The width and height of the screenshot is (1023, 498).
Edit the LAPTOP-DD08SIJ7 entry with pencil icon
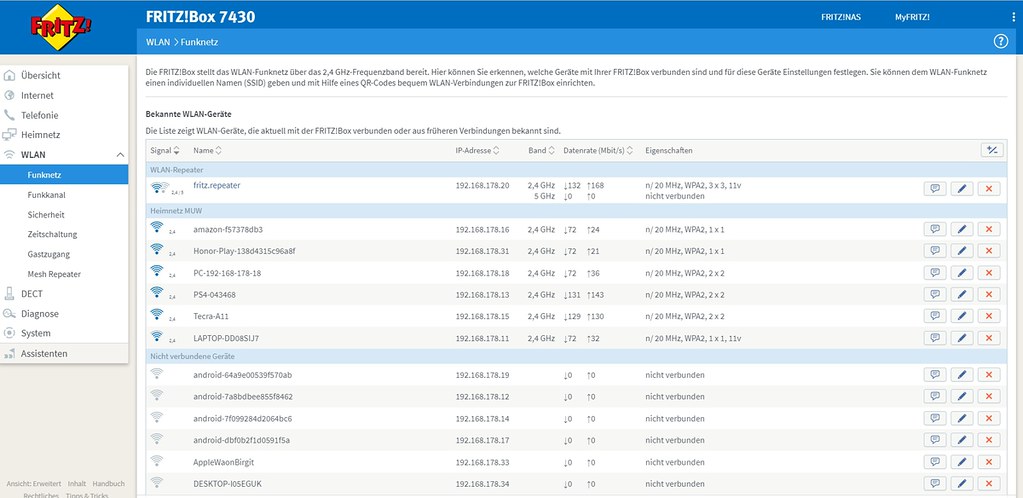tap(961, 338)
